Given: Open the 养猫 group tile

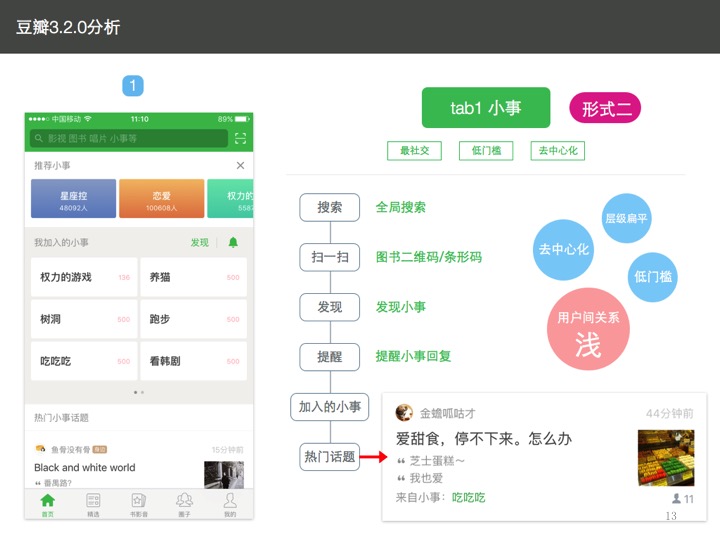Looking at the screenshot, I should 193,277.
